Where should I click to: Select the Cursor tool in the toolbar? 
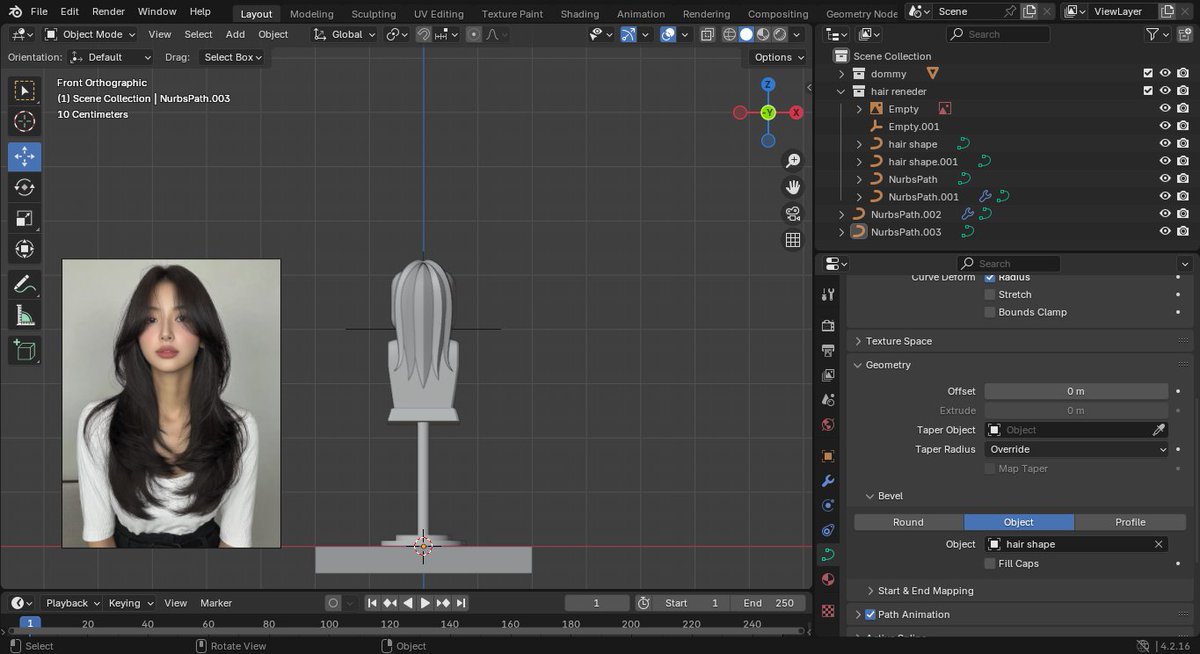tap(25, 122)
